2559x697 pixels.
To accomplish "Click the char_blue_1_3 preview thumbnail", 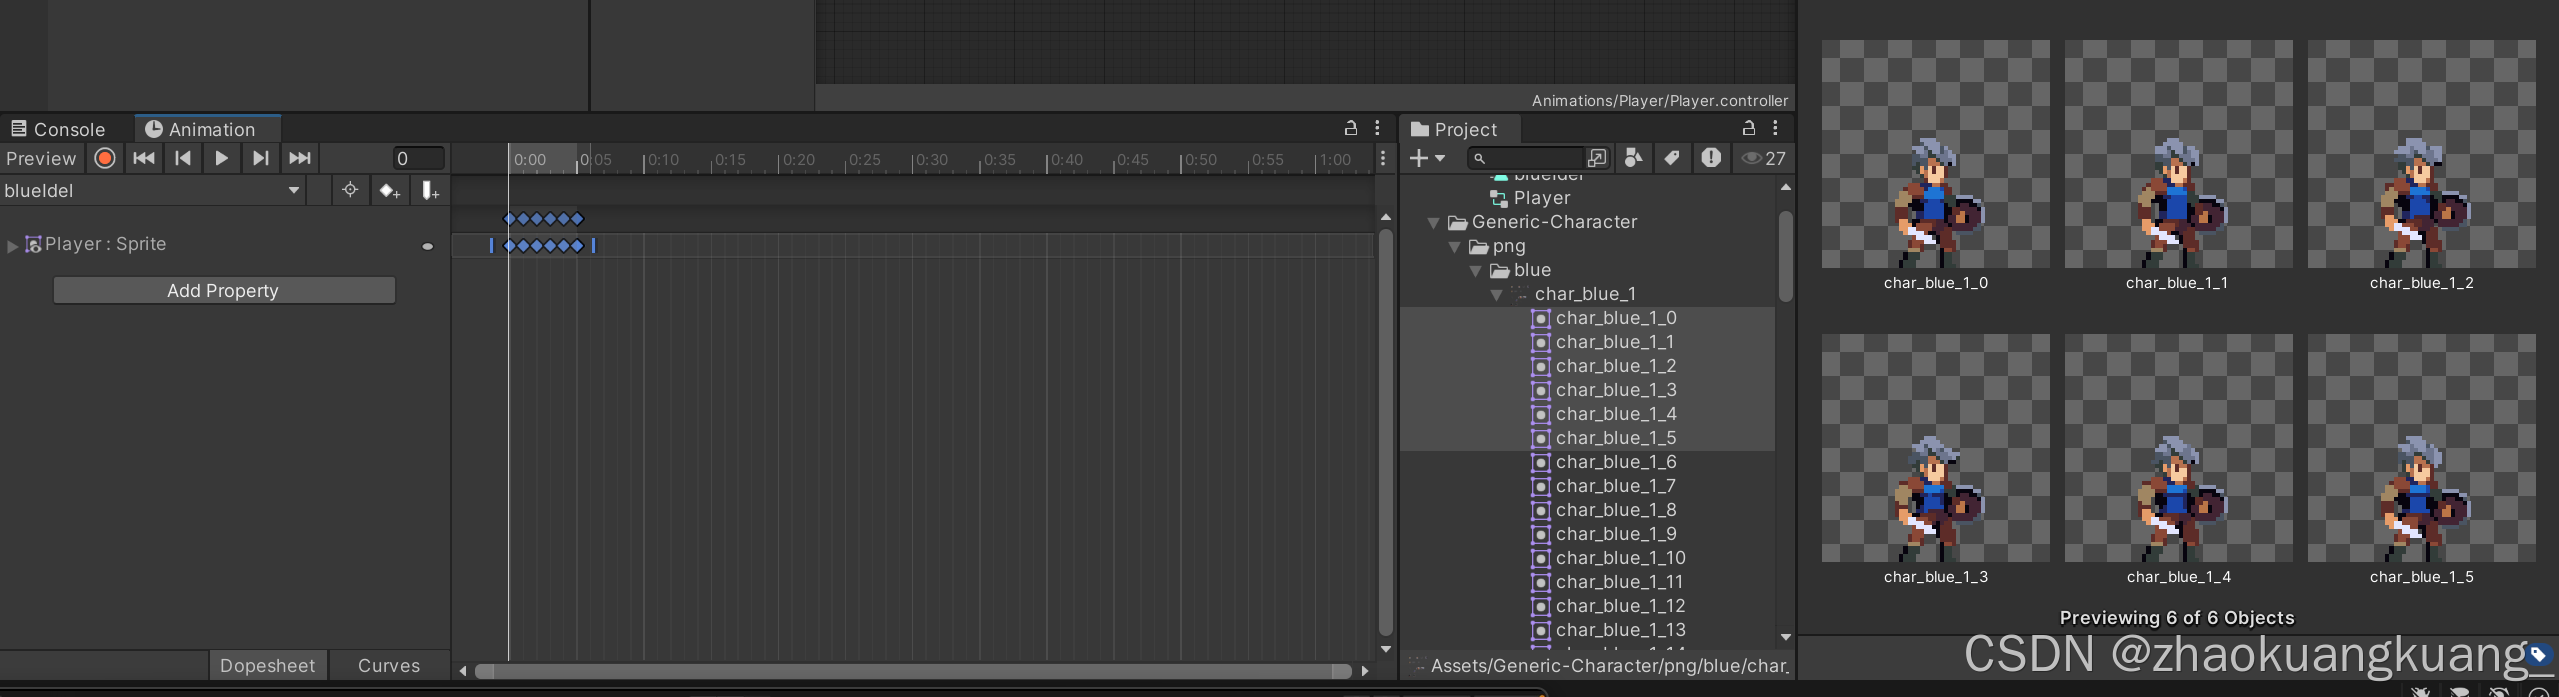I will coord(1935,448).
